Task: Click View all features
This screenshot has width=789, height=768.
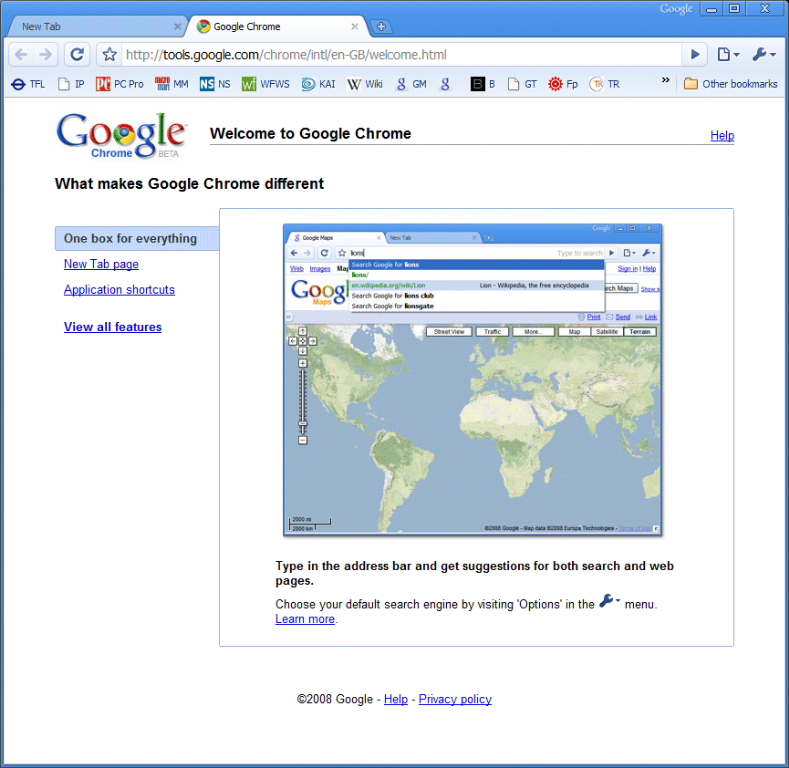Action: coord(113,327)
